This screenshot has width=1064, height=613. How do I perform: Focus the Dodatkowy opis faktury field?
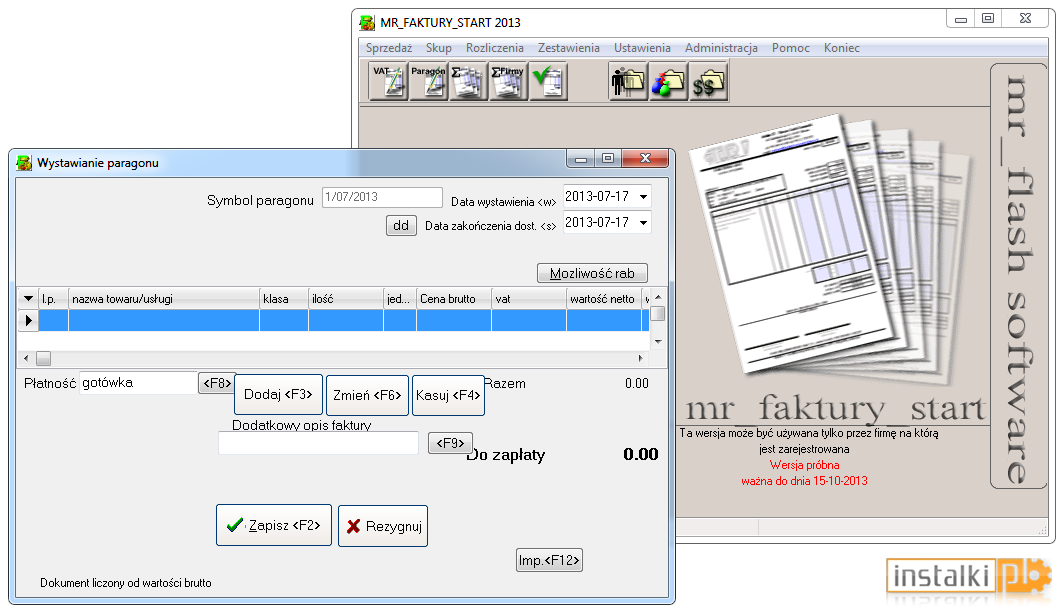[318, 443]
